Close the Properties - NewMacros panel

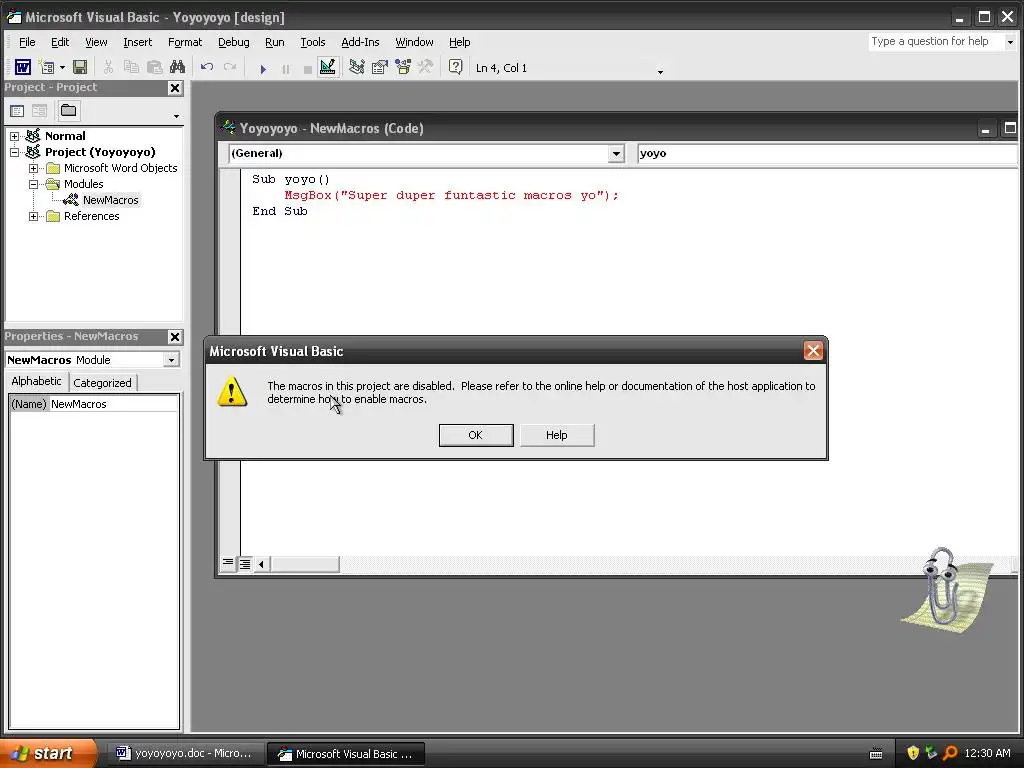click(175, 337)
